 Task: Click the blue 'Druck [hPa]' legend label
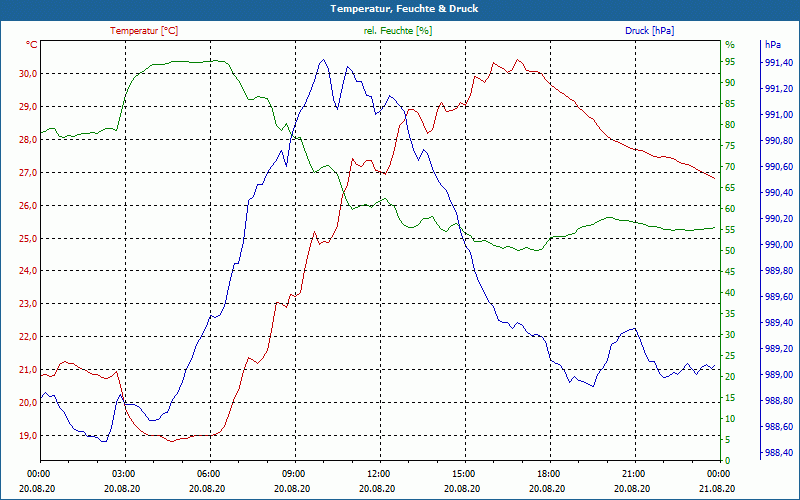649,31
